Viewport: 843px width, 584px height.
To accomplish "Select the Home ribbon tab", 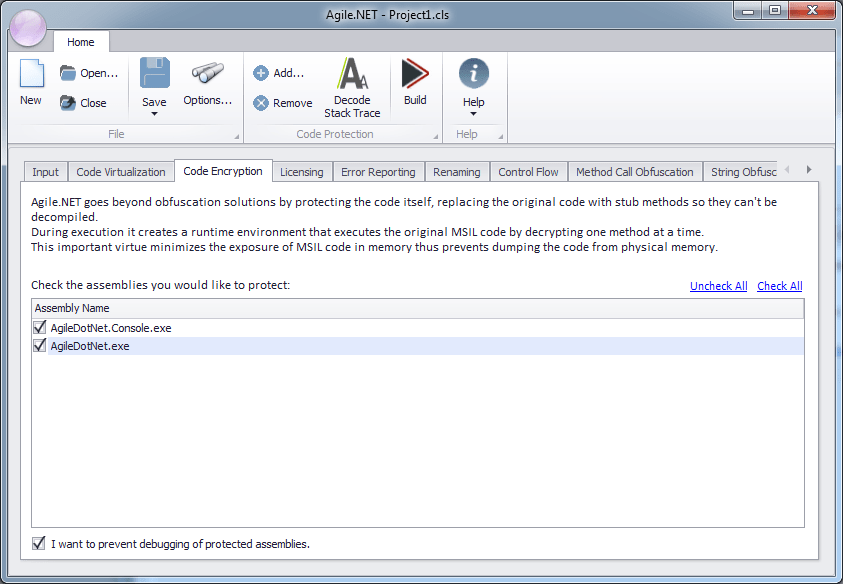I will tap(81, 42).
